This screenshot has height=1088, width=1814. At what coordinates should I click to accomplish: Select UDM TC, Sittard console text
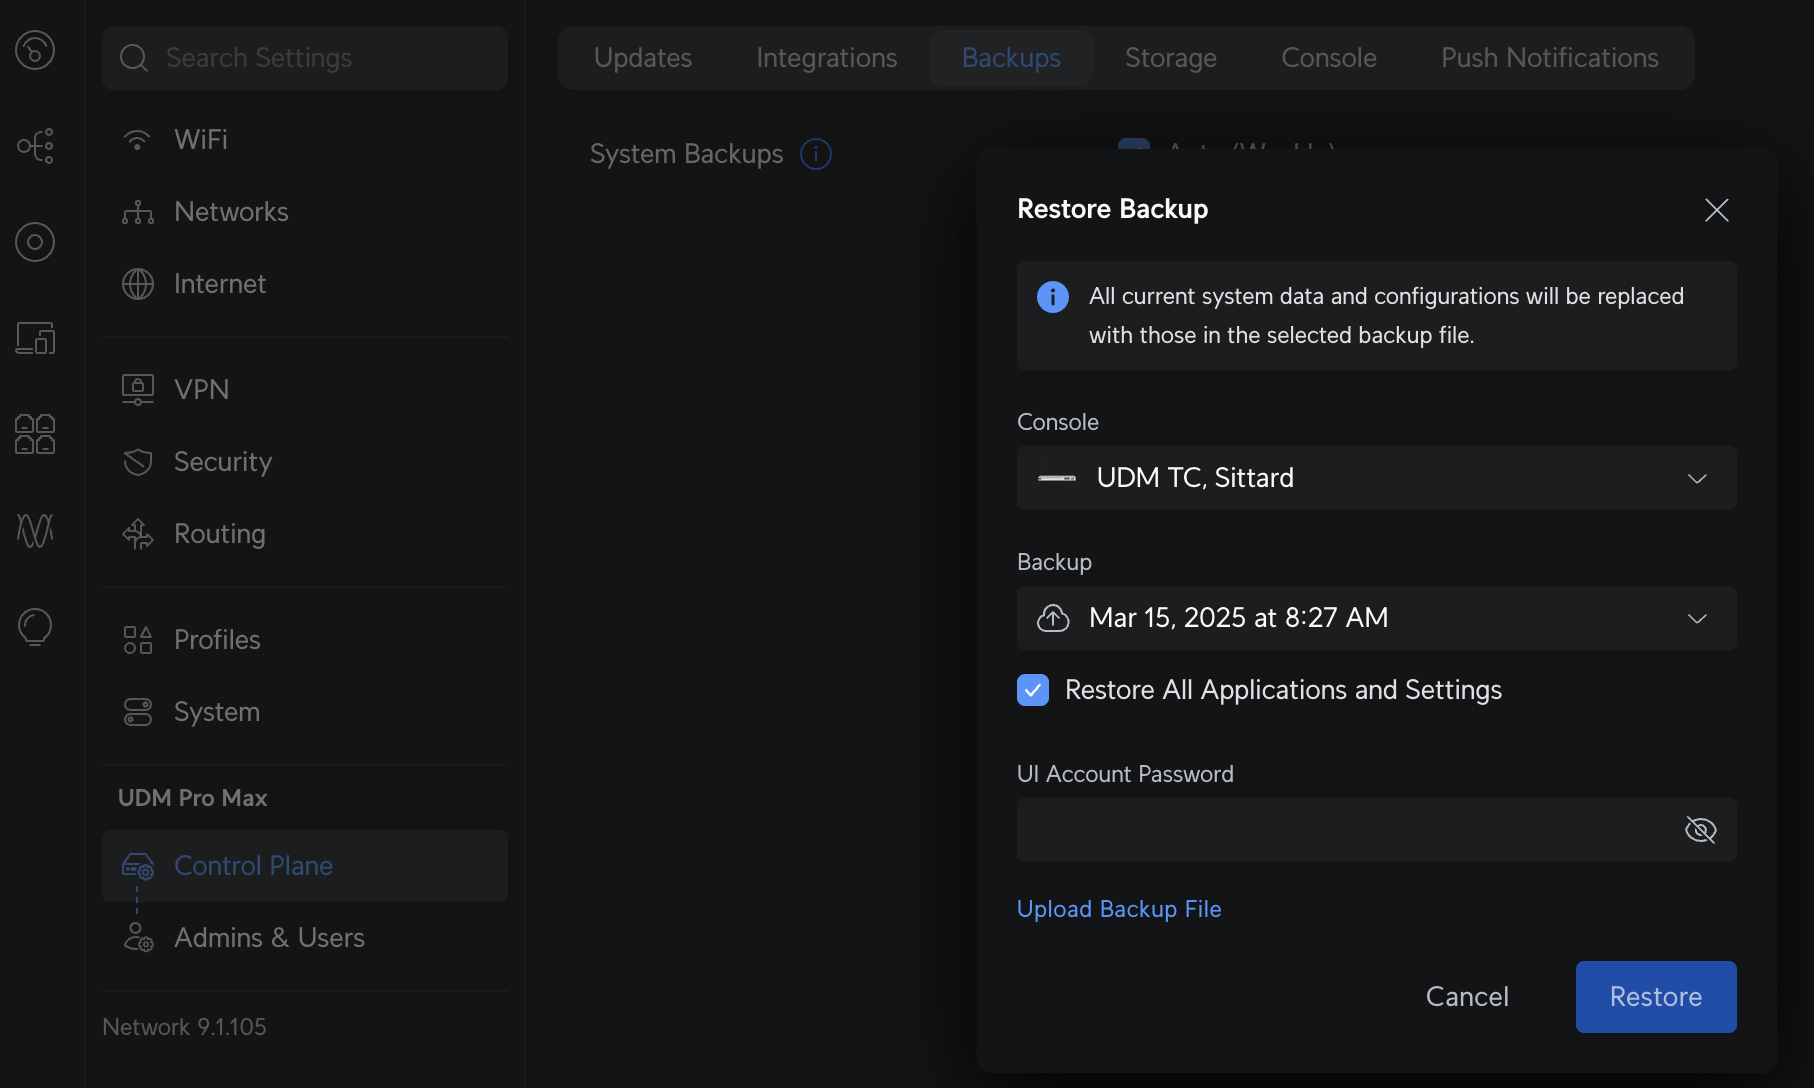tap(1195, 478)
